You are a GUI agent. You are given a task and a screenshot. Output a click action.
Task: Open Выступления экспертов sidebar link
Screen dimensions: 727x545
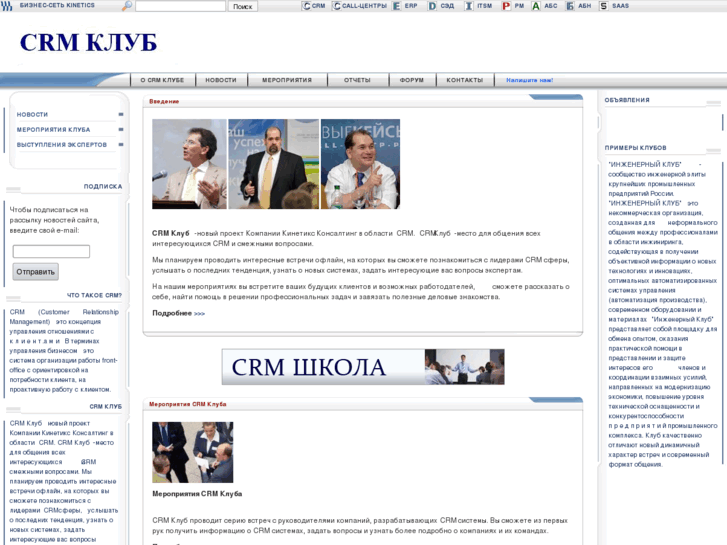click(62, 145)
